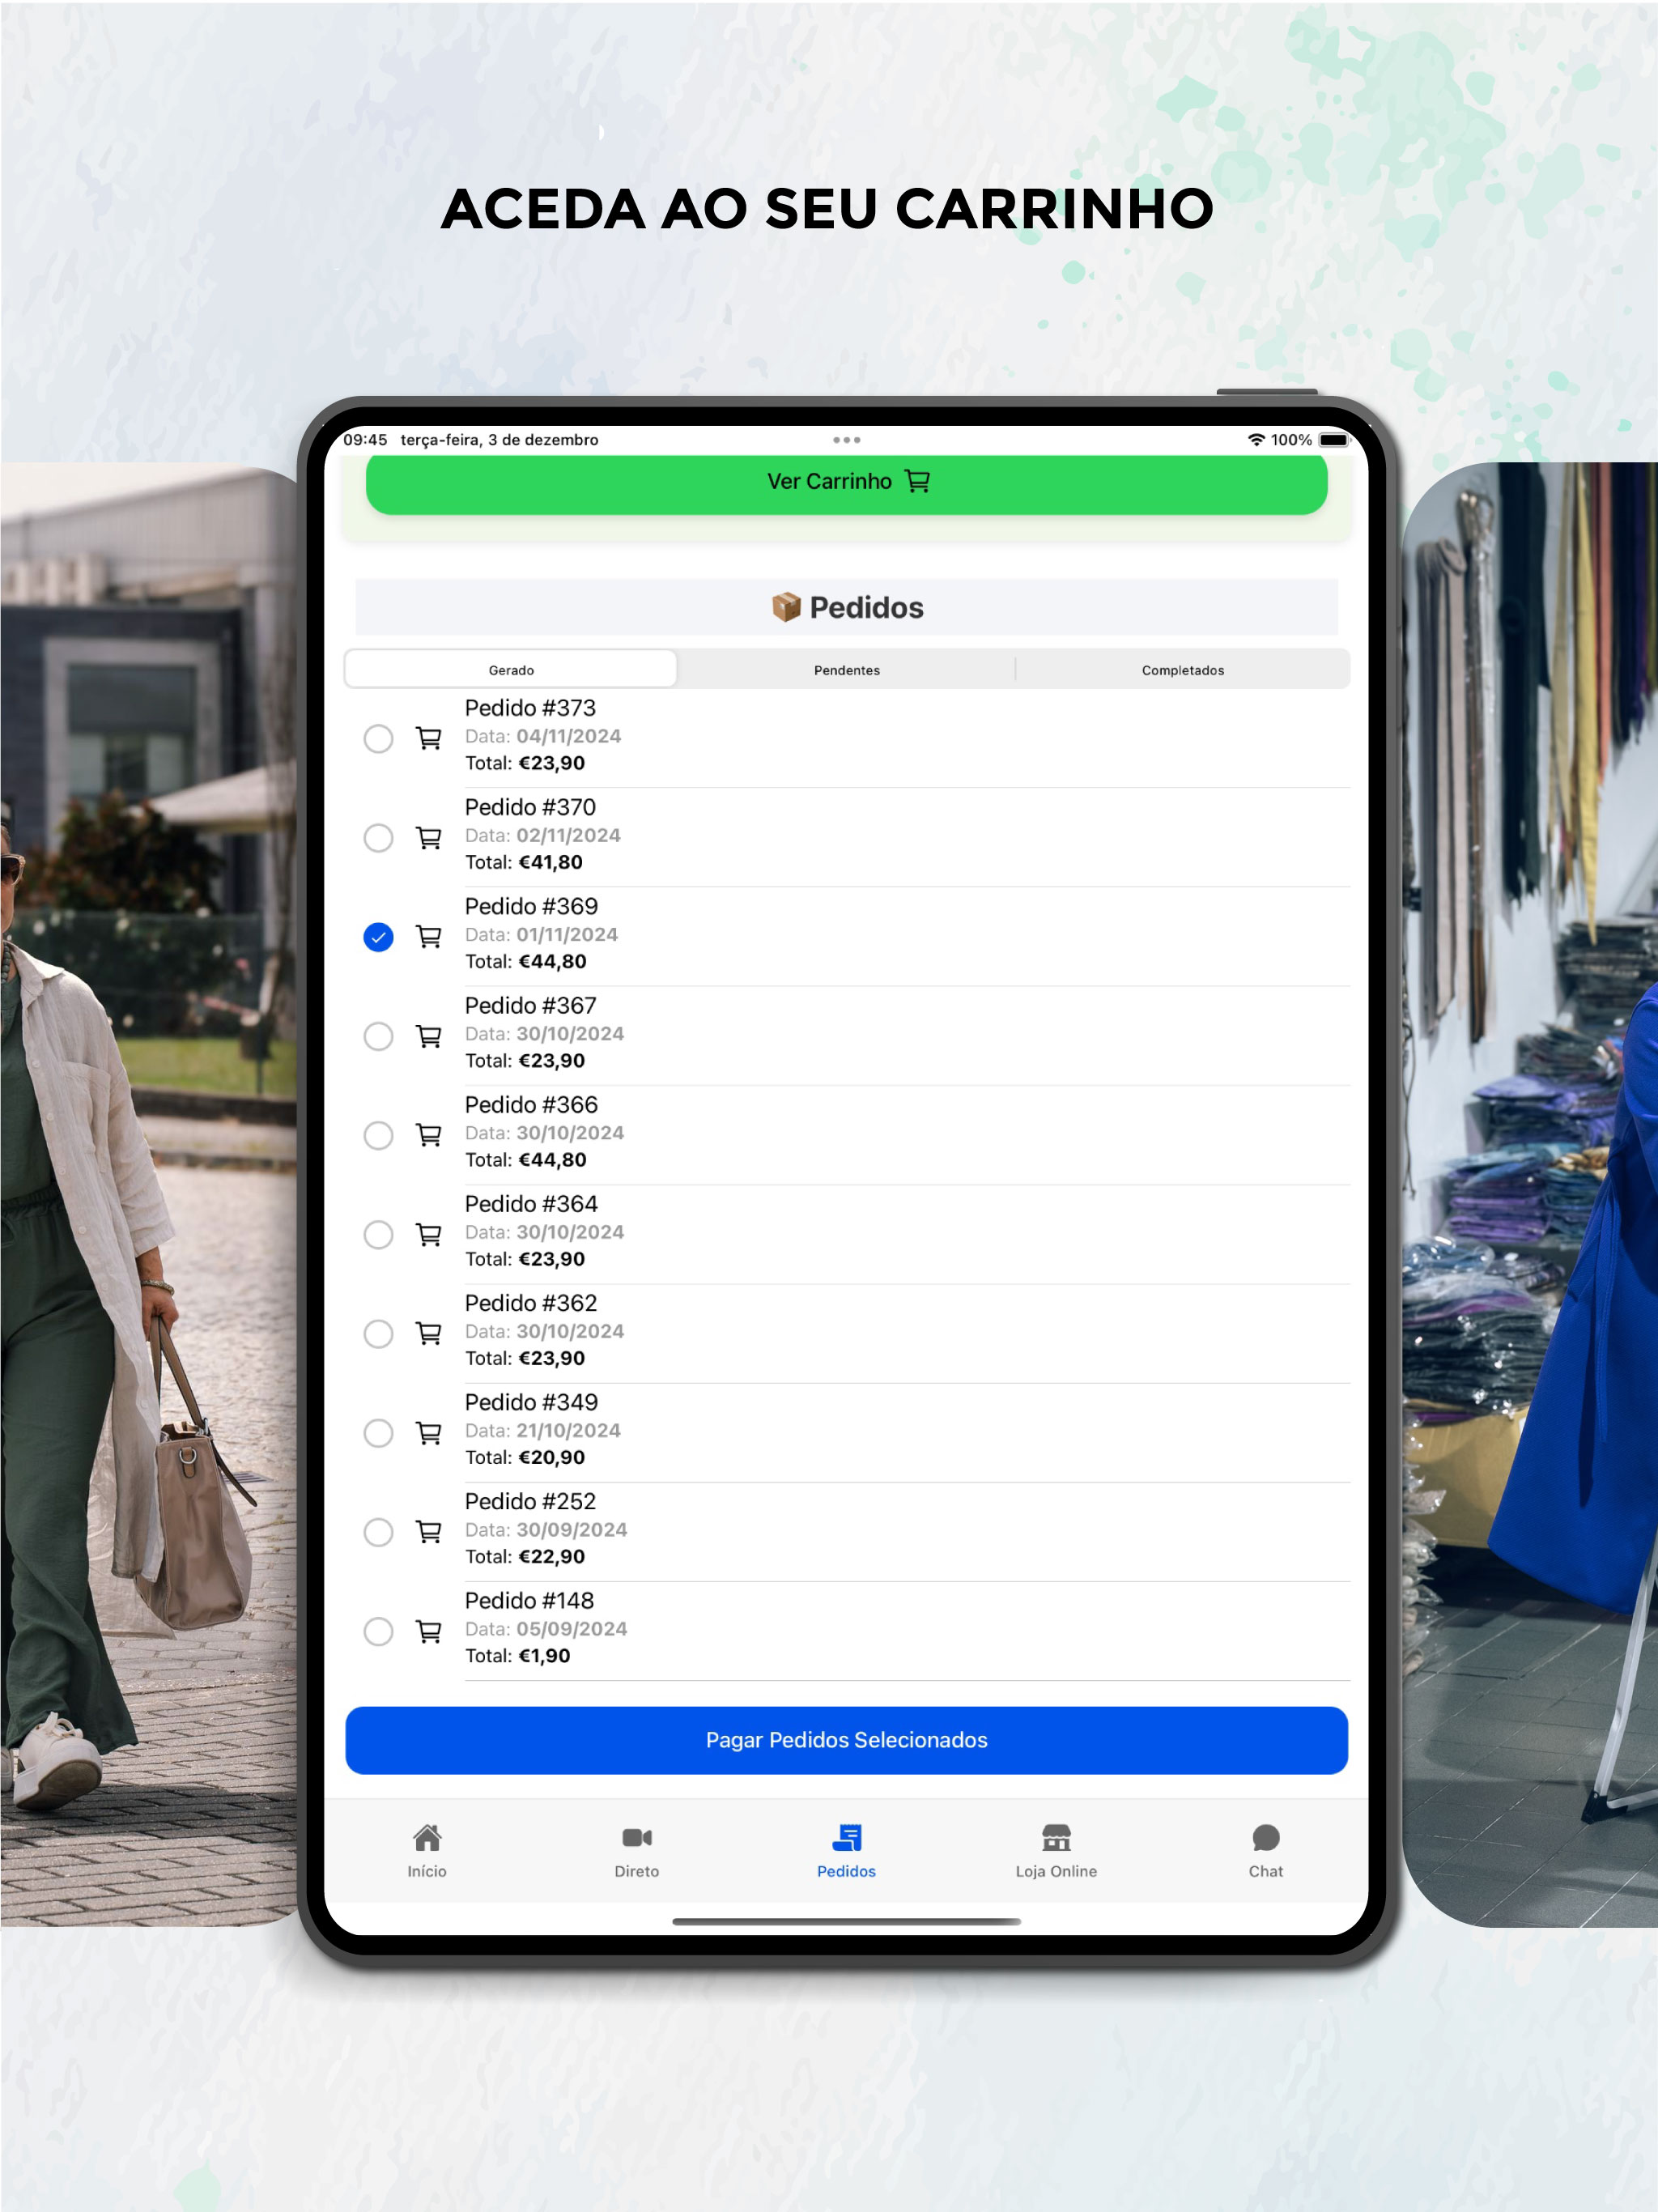1658x2212 pixels.
Task: Click the date 04/11/2024
Action: tap(568, 736)
